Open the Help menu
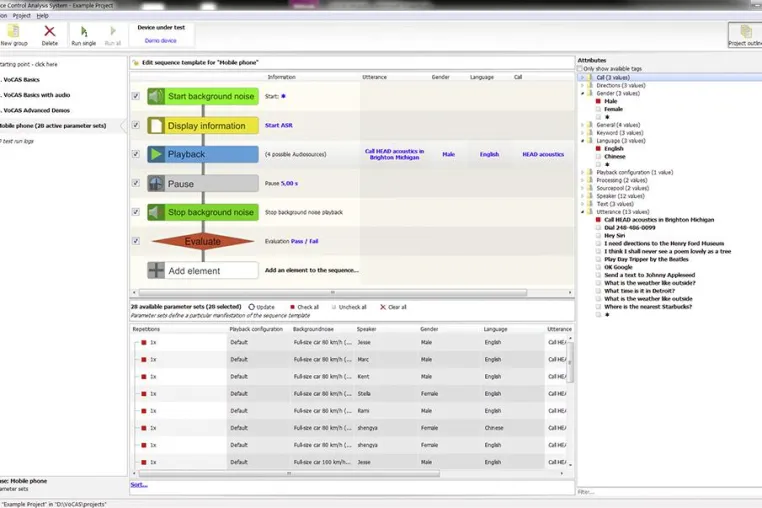 click(43, 16)
